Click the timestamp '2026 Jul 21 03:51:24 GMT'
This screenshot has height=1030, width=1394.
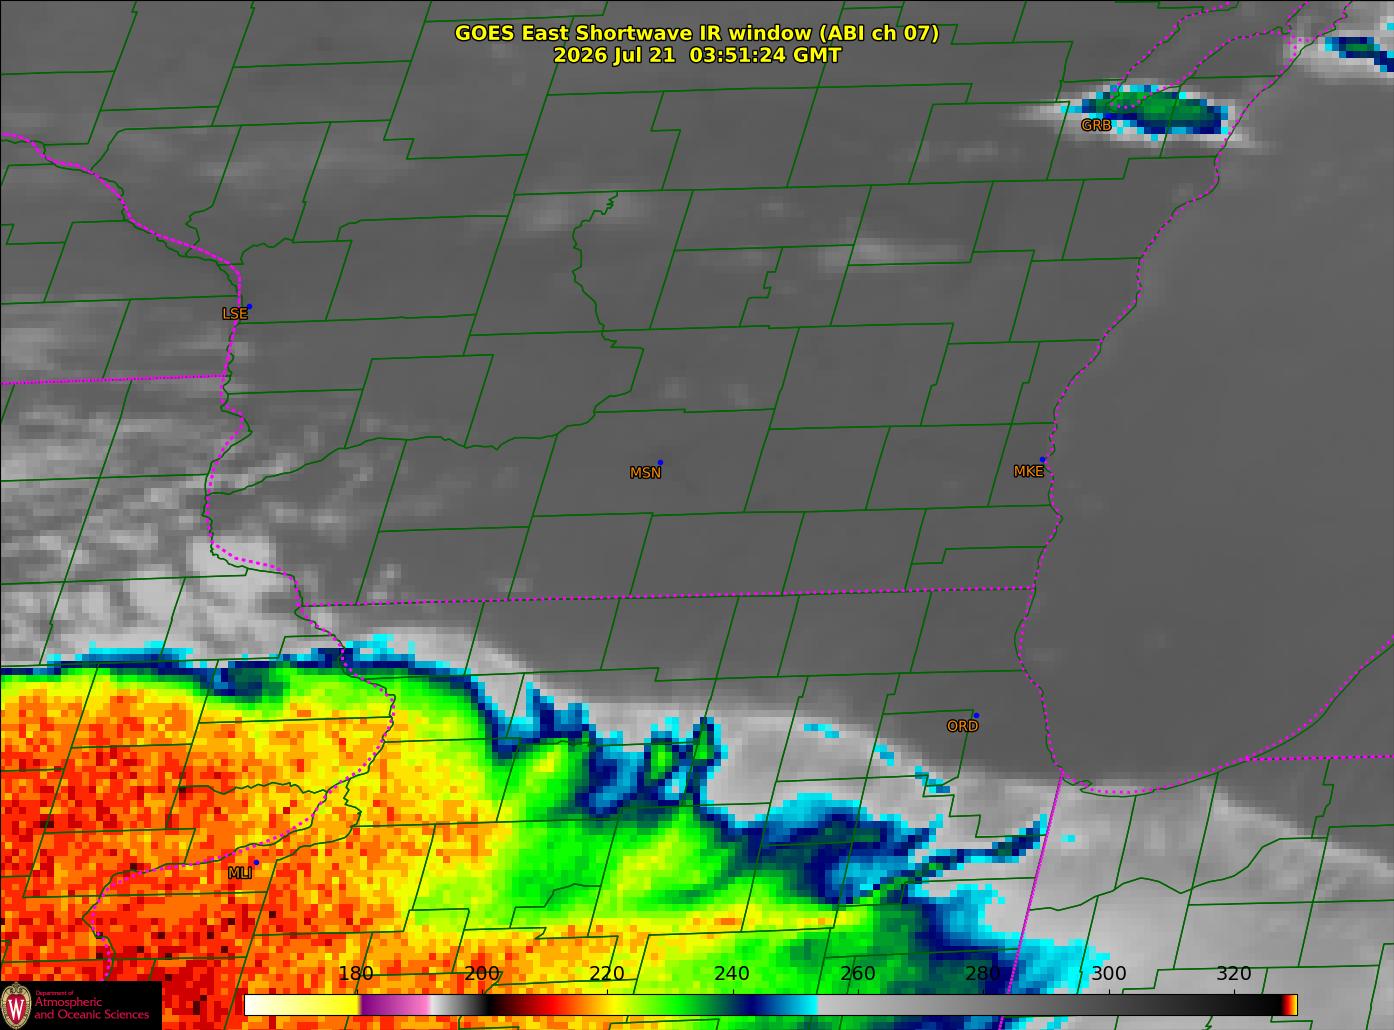[x=697, y=55]
